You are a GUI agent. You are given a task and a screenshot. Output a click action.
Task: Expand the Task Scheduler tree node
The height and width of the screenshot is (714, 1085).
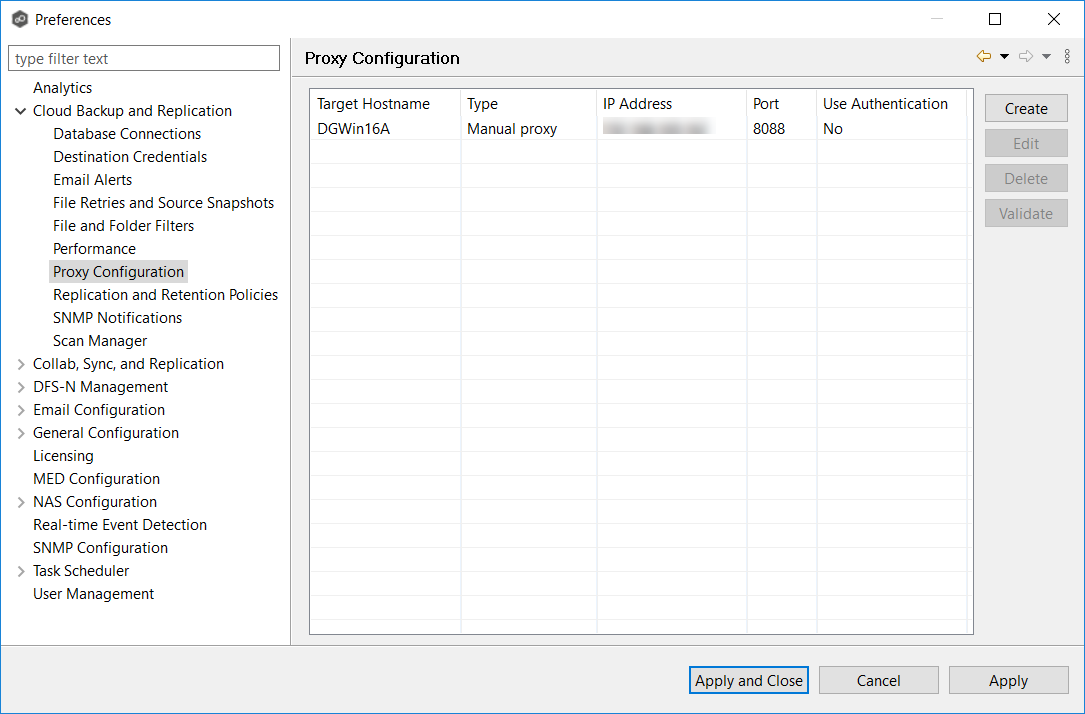pyautogui.click(x=21, y=571)
